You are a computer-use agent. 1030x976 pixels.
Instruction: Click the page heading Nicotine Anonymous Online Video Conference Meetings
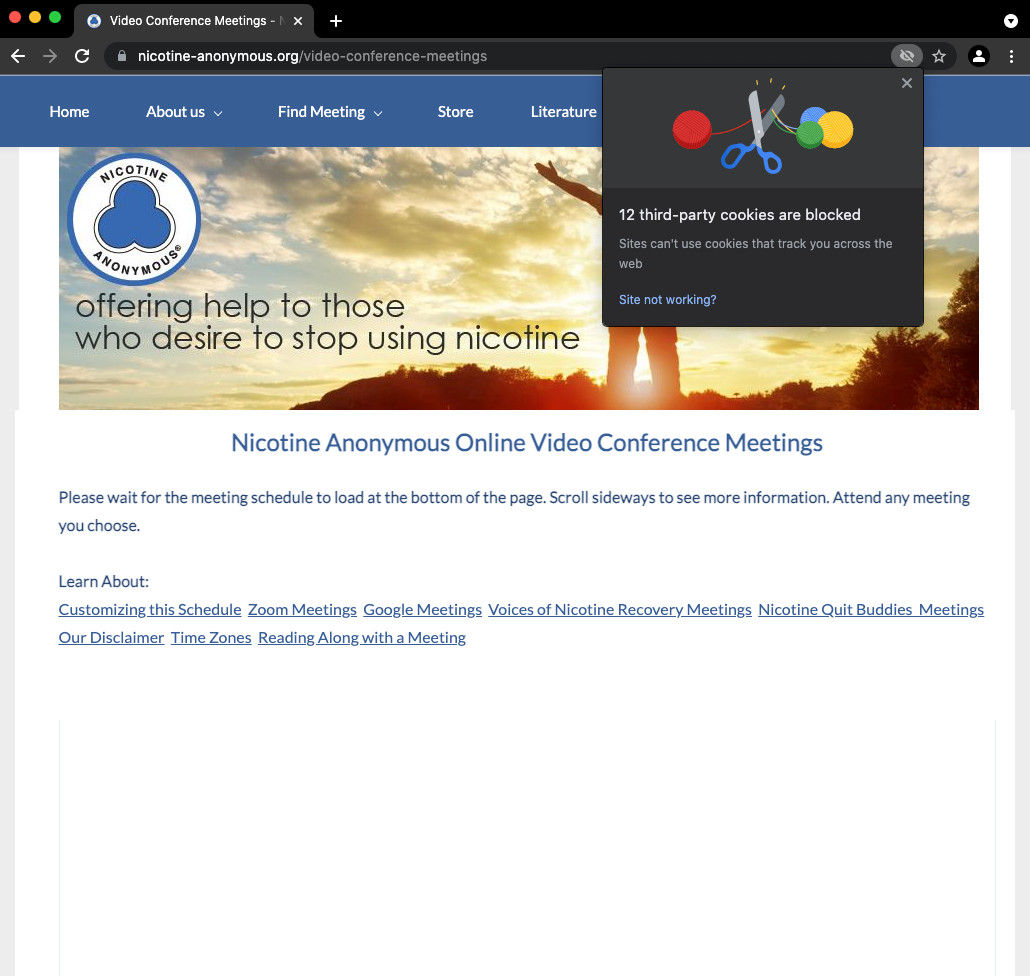click(x=527, y=443)
